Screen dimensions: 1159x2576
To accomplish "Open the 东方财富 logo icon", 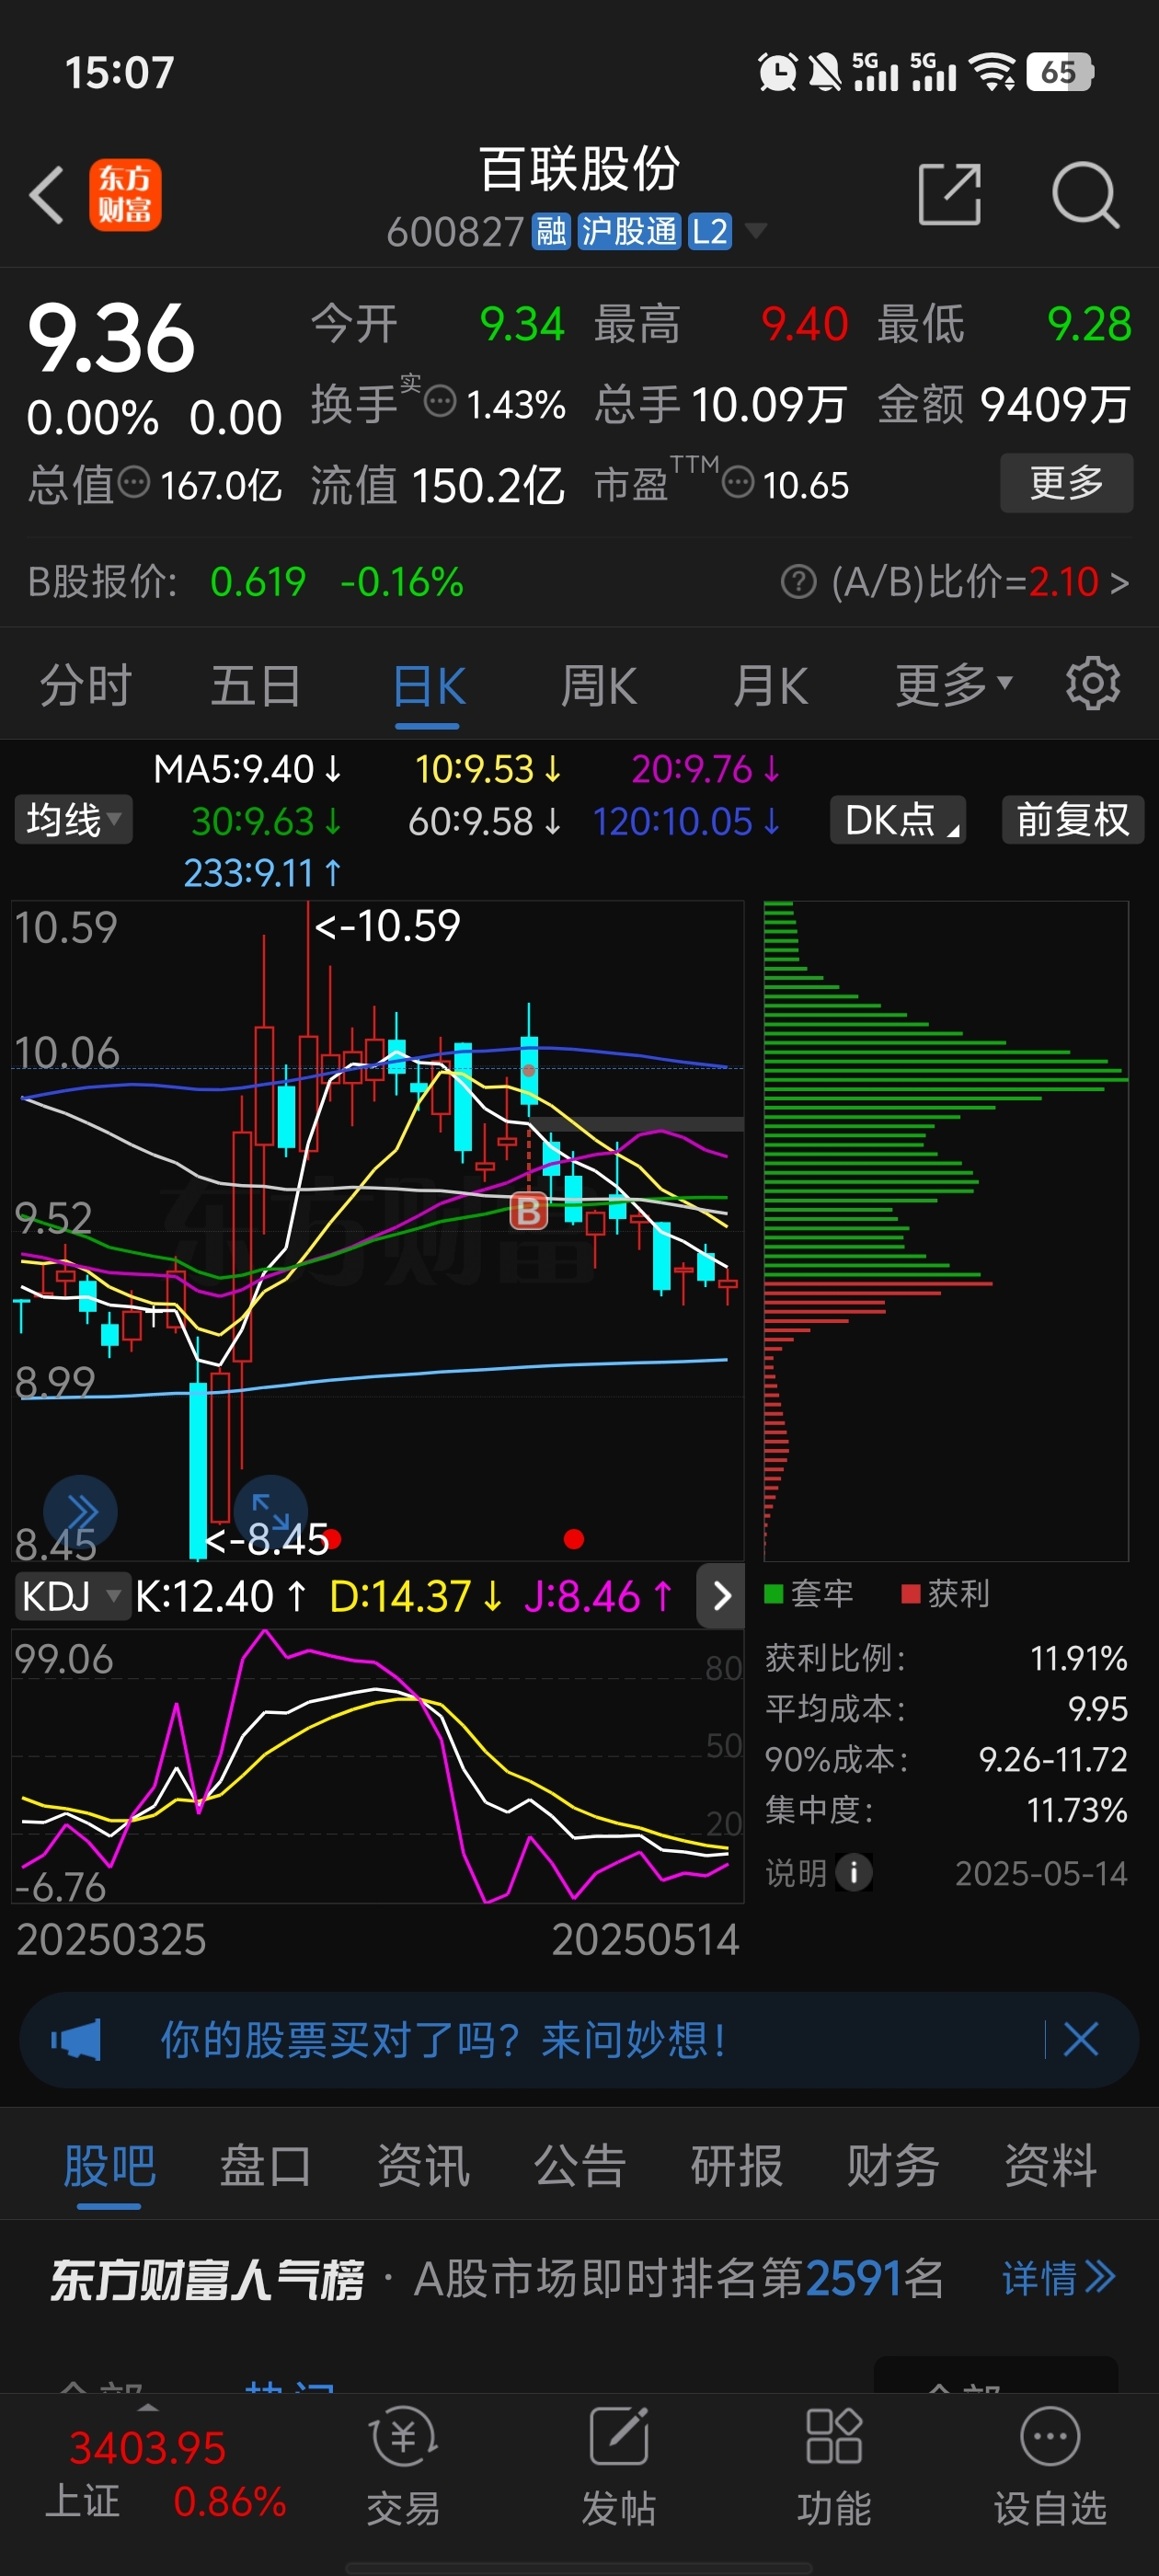I will click(125, 195).
